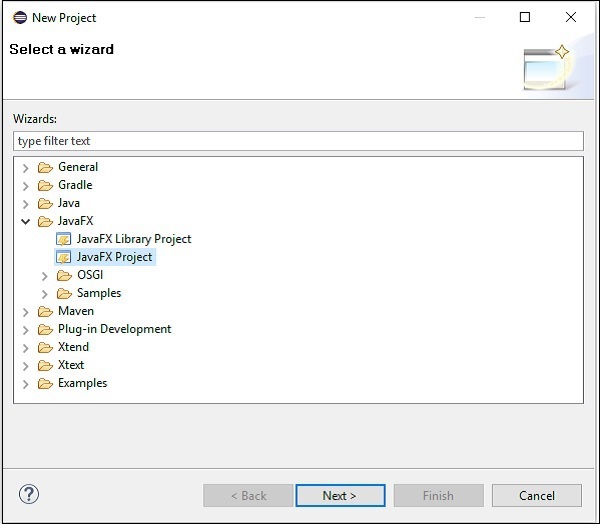Click the Maven folder icon

pyautogui.click(x=45, y=311)
